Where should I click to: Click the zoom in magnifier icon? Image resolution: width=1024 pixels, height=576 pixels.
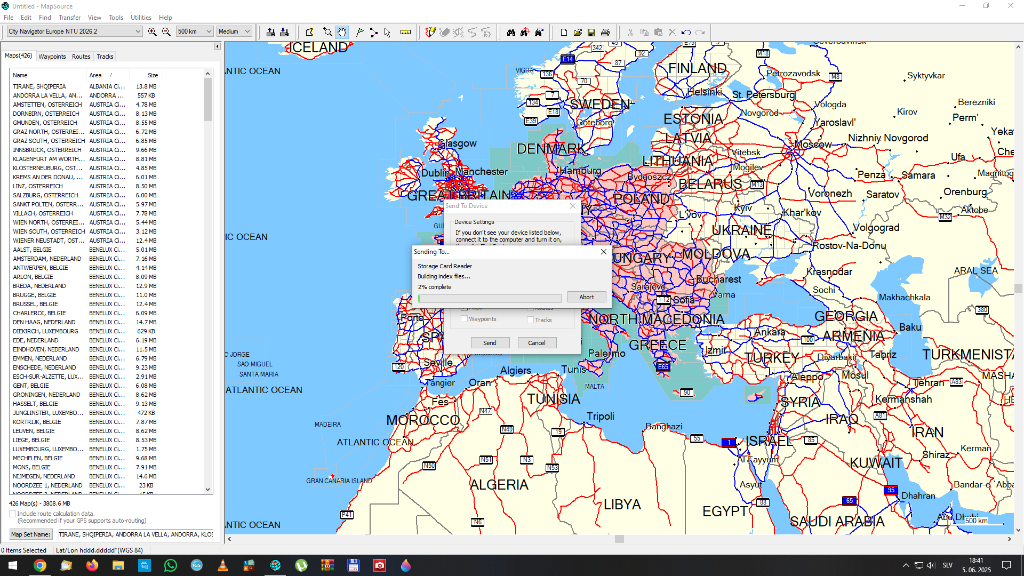[x=152, y=31]
